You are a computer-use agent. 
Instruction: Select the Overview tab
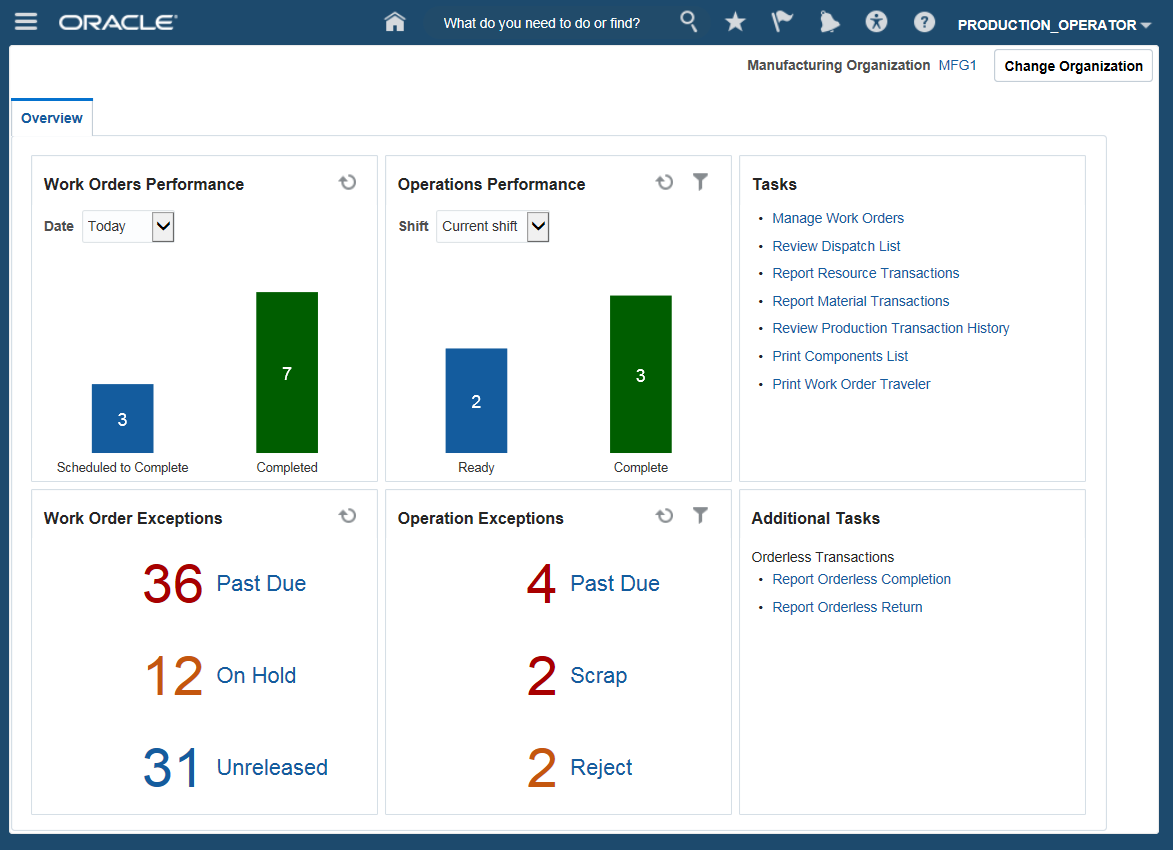tap(52, 118)
